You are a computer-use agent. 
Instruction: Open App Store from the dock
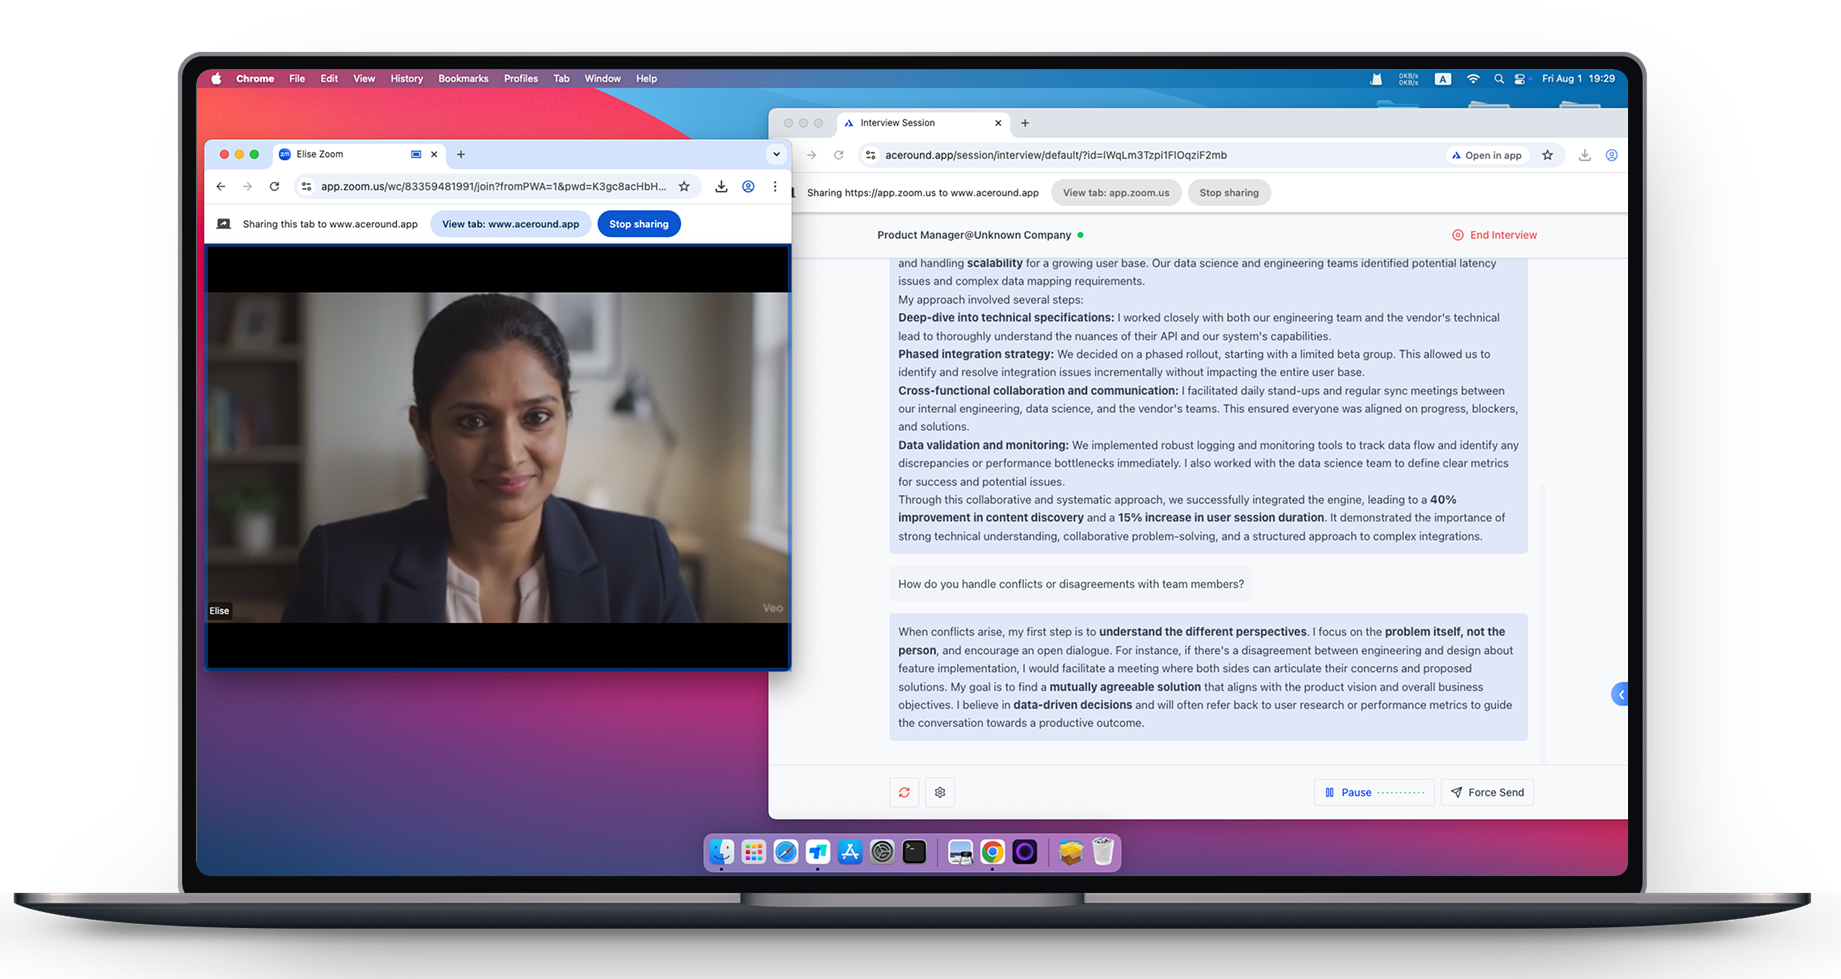pyautogui.click(x=850, y=852)
